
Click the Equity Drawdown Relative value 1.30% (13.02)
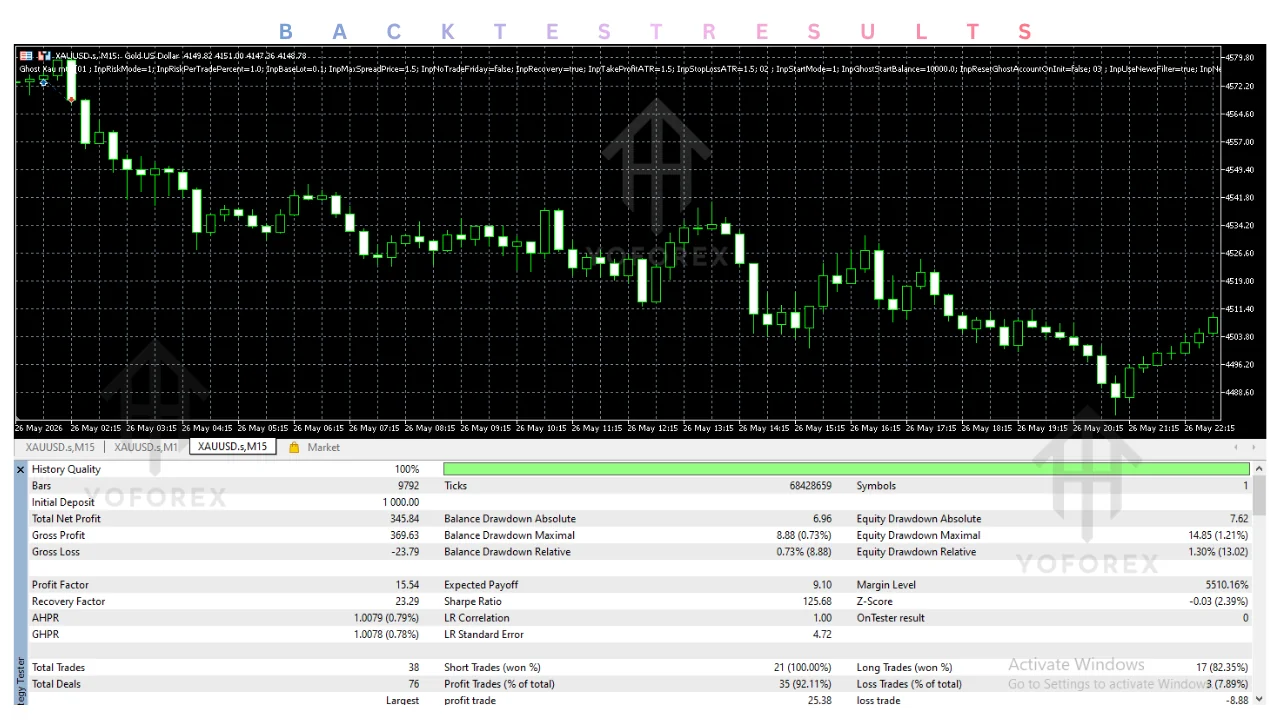[1217, 552]
